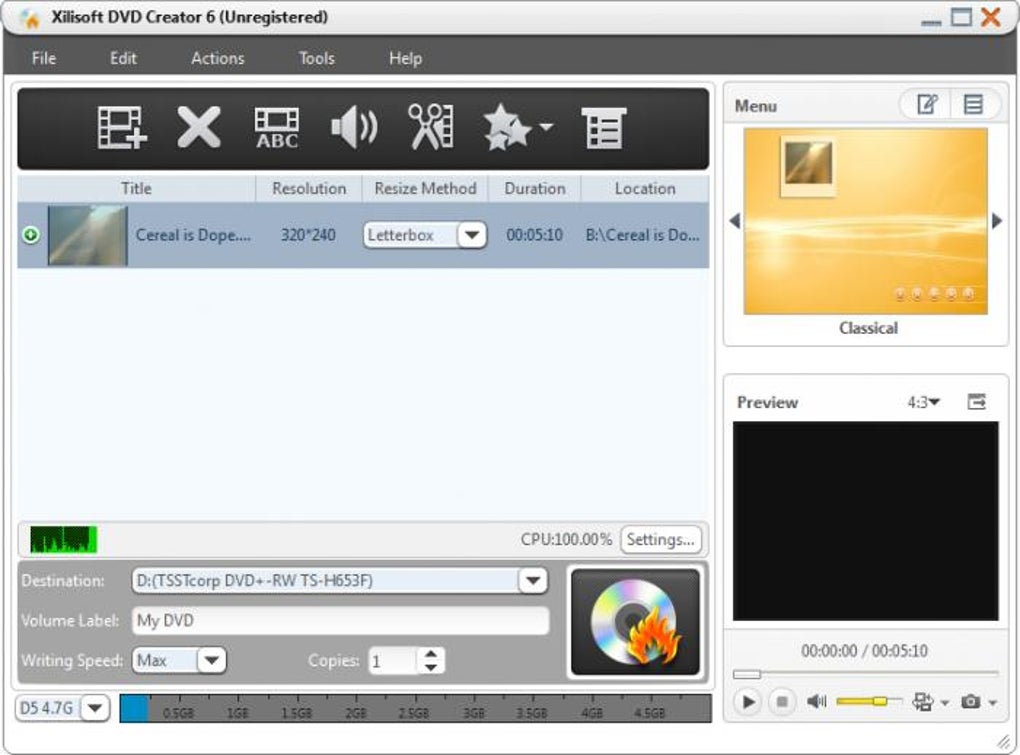Click the Chapters list toolbar icon
The width and height of the screenshot is (1020, 755).
pos(604,128)
